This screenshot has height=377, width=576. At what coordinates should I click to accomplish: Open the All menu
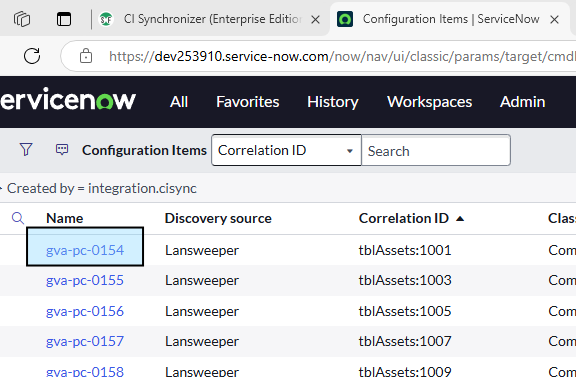[x=179, y=102]
